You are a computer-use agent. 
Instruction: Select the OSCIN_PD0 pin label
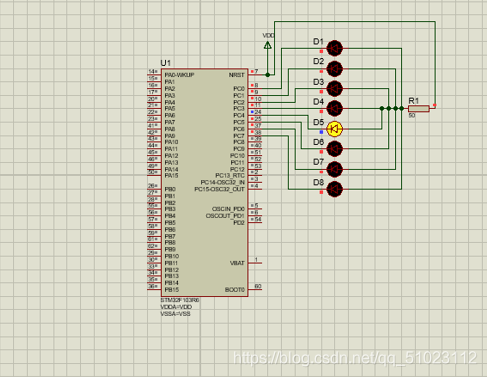coord(228,209)
